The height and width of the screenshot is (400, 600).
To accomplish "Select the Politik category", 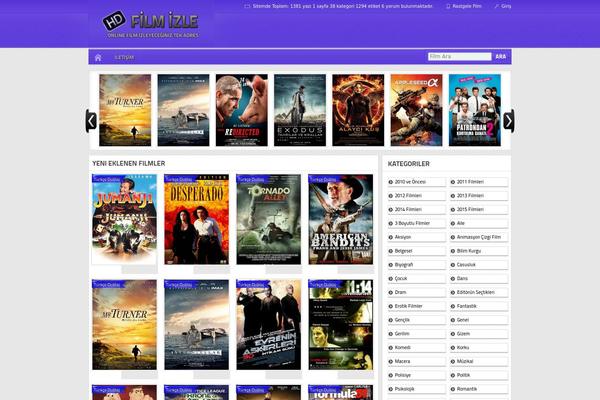I will pos(479,375).
